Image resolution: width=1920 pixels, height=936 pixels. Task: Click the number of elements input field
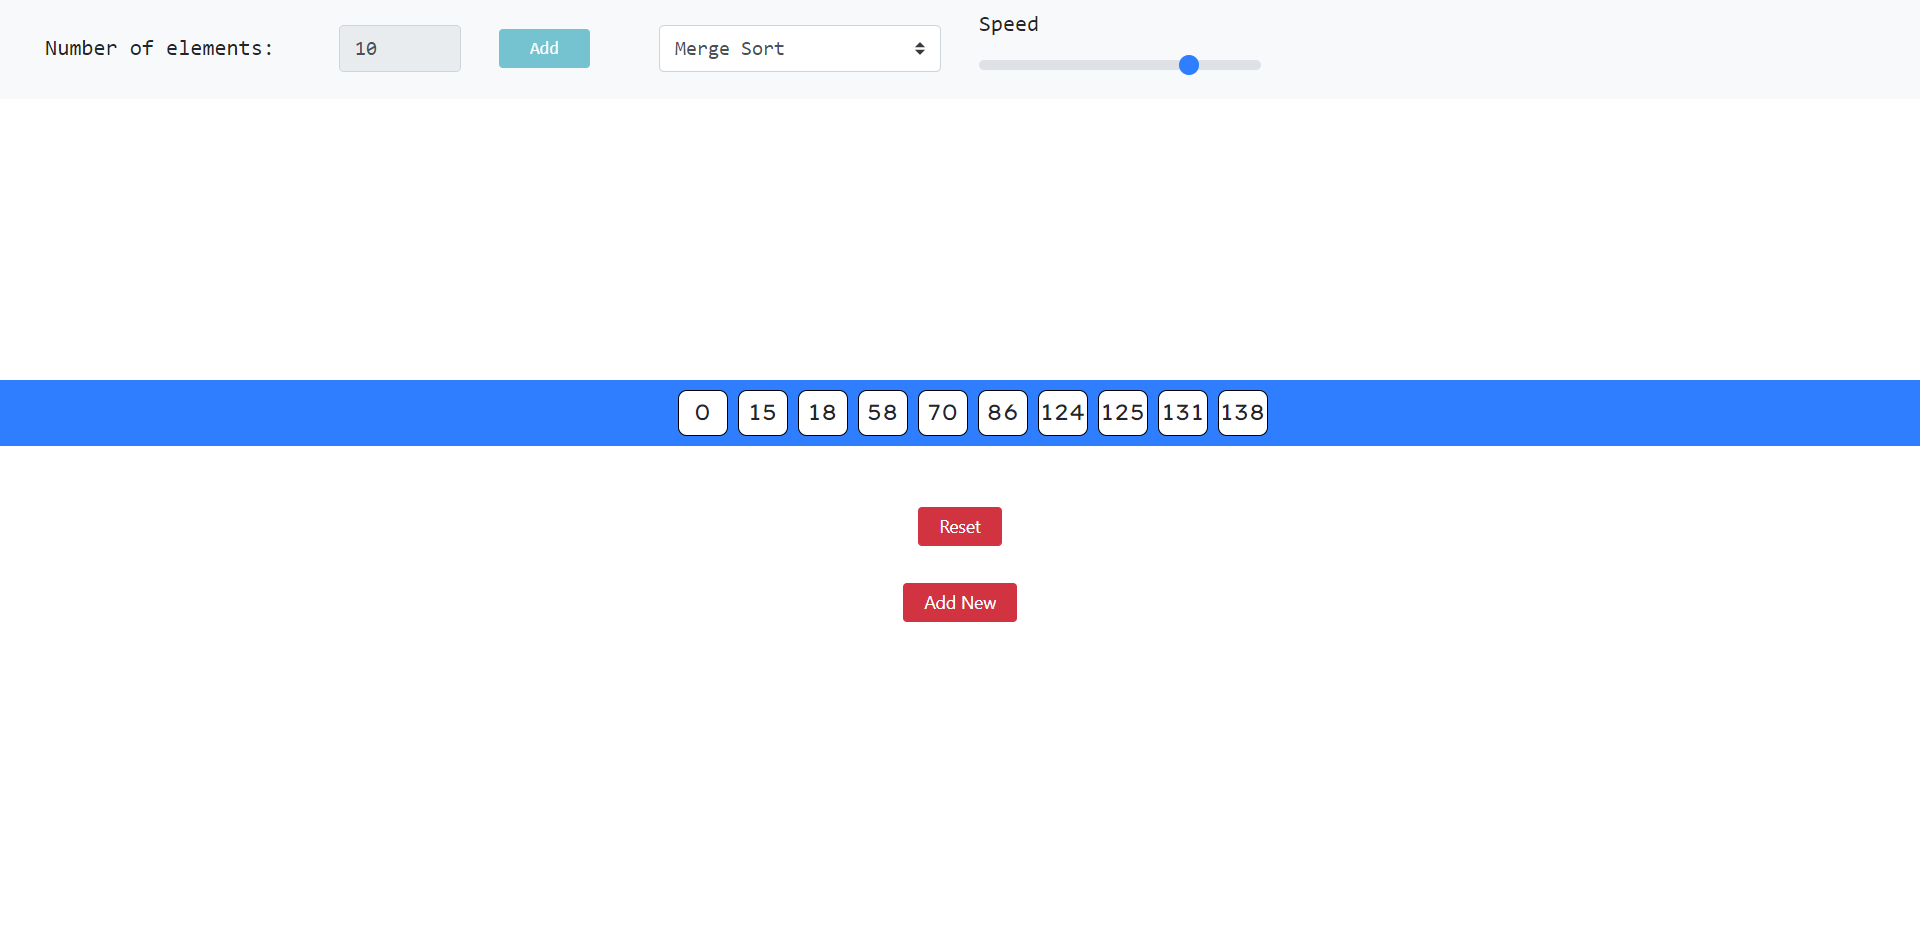click(400, 48)
